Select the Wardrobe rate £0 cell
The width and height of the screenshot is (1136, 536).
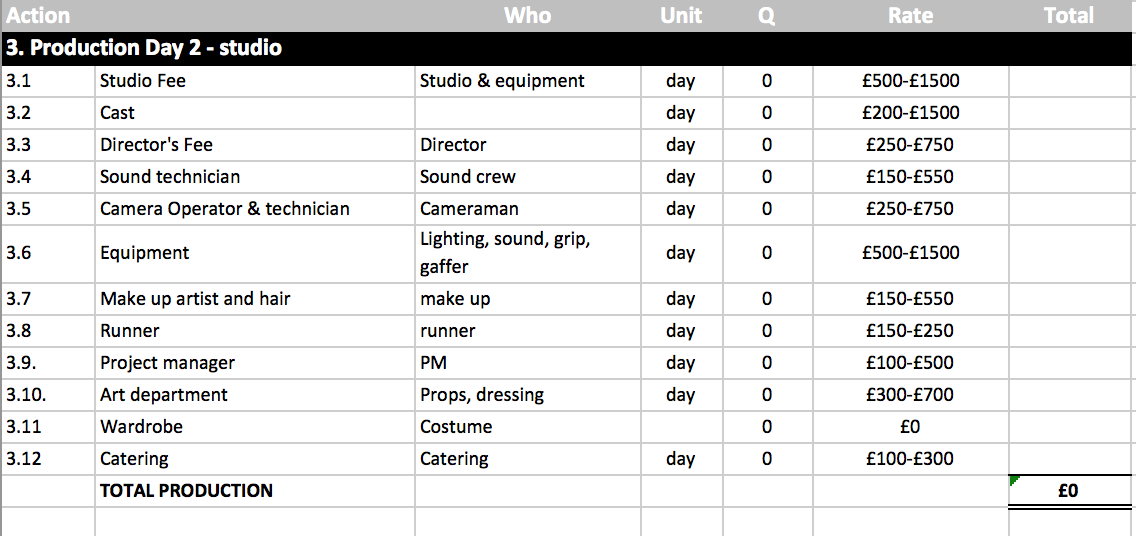pyautogui.click(x=911, y=427)
